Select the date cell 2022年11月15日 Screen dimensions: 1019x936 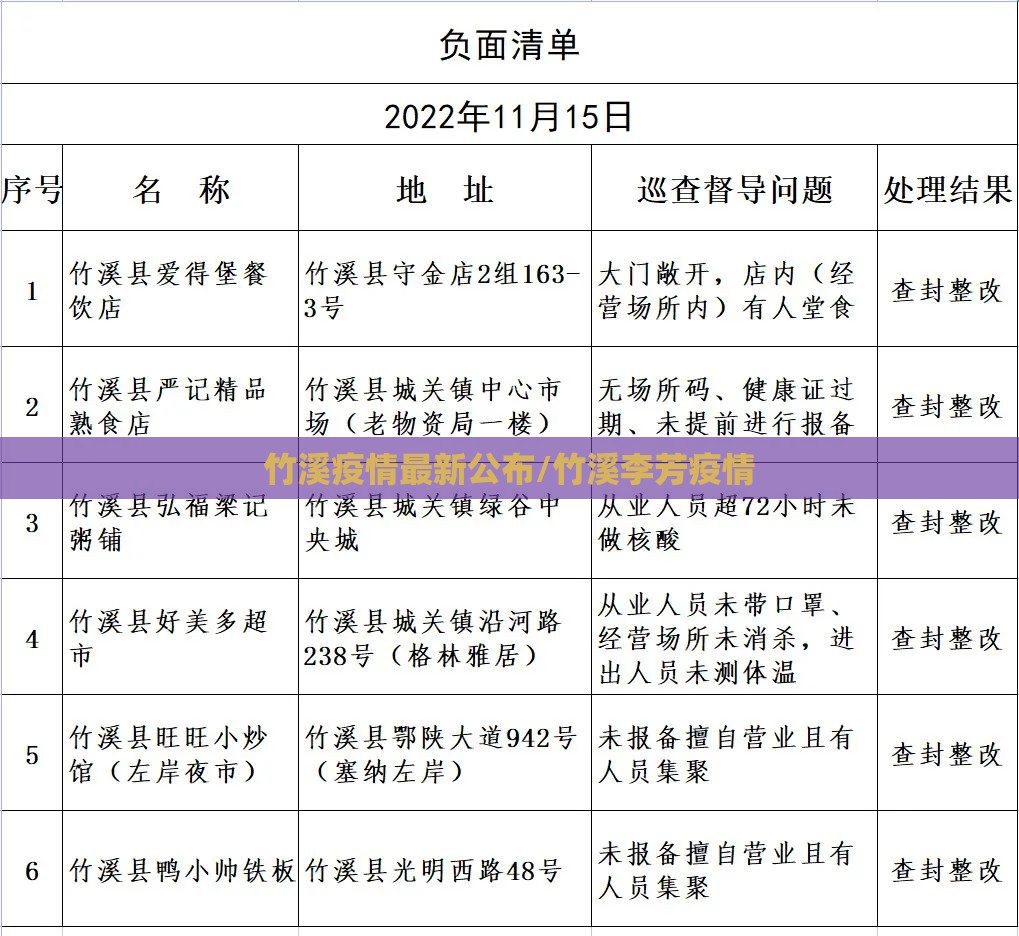coord(509,114)
